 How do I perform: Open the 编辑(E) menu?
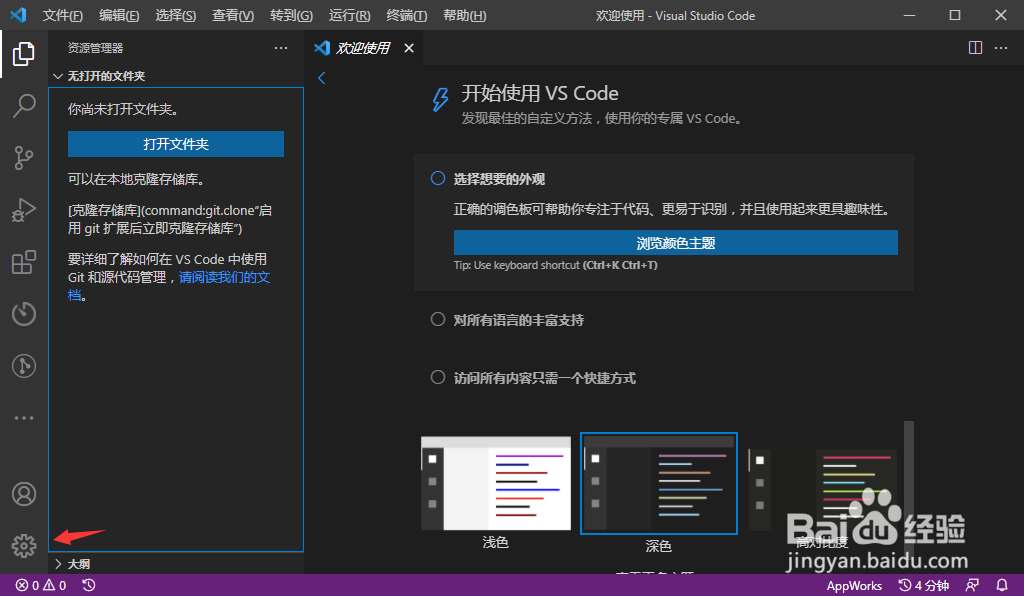119,15
